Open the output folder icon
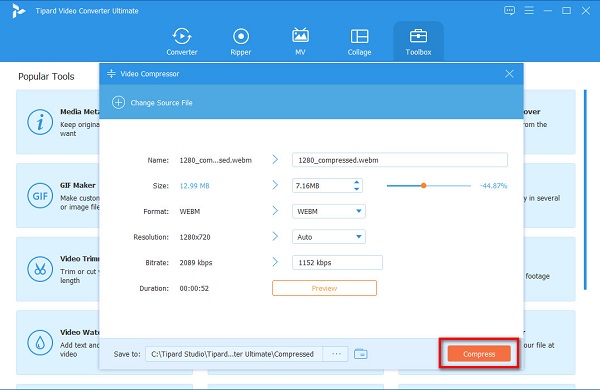The image size is (600, 390). (x=361, y=354)
